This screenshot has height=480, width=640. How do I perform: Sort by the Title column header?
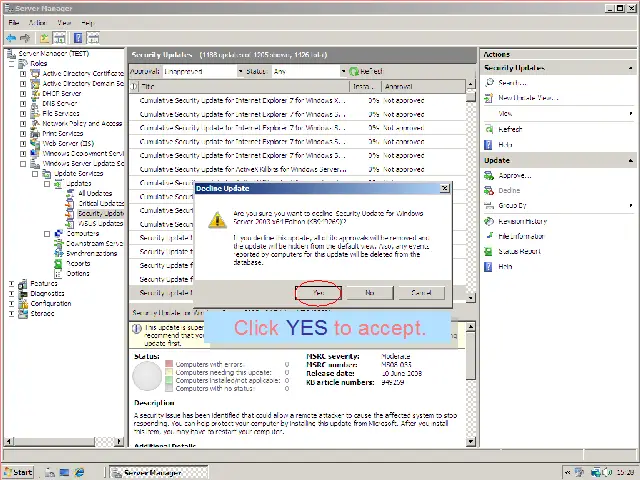pyautogui.click(x=244, y=86)
